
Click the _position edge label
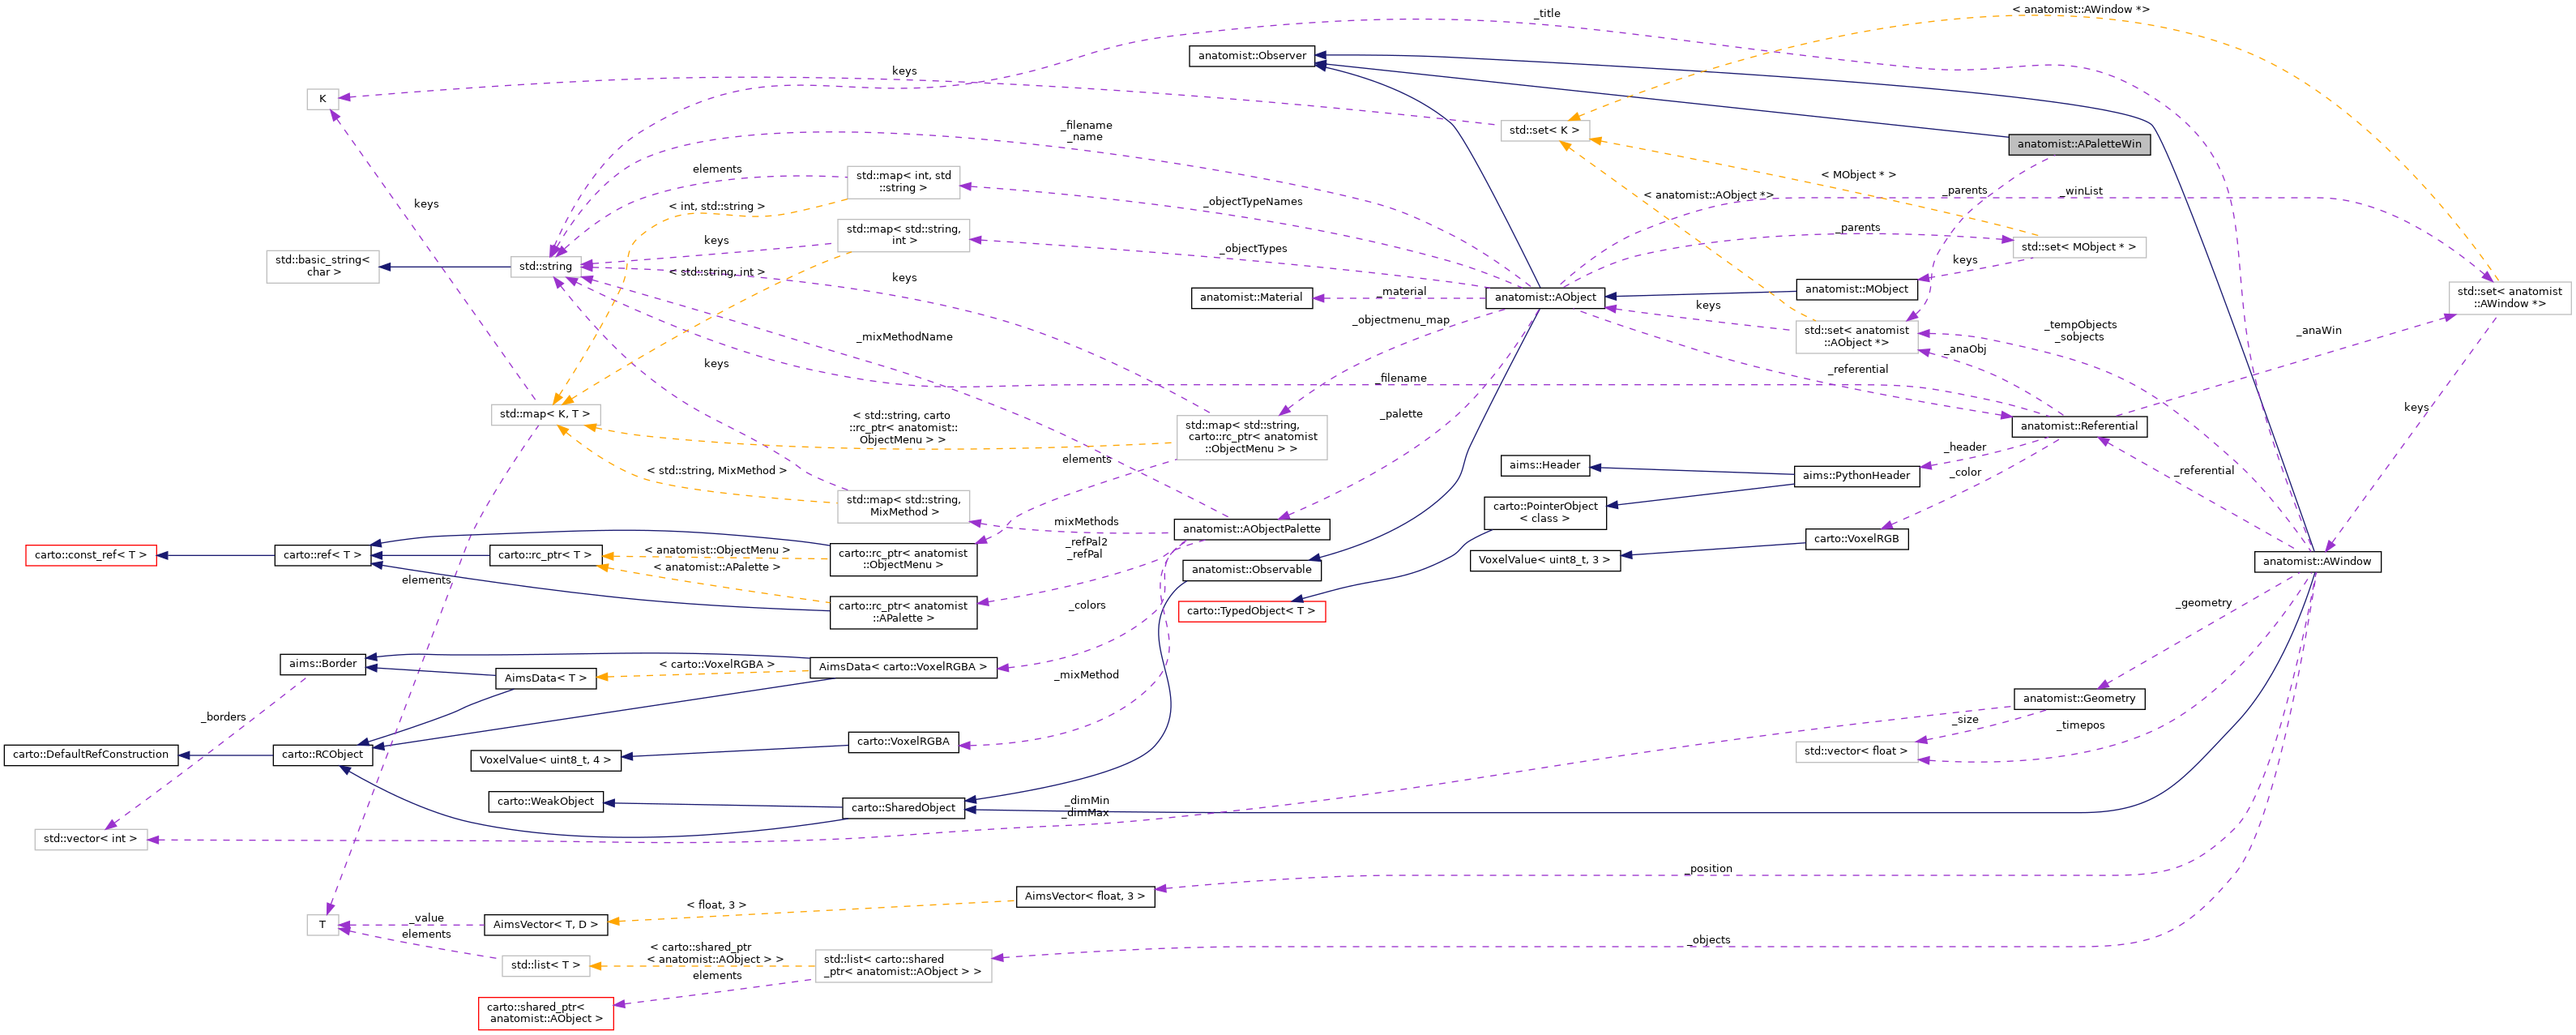pos(1709,869)
